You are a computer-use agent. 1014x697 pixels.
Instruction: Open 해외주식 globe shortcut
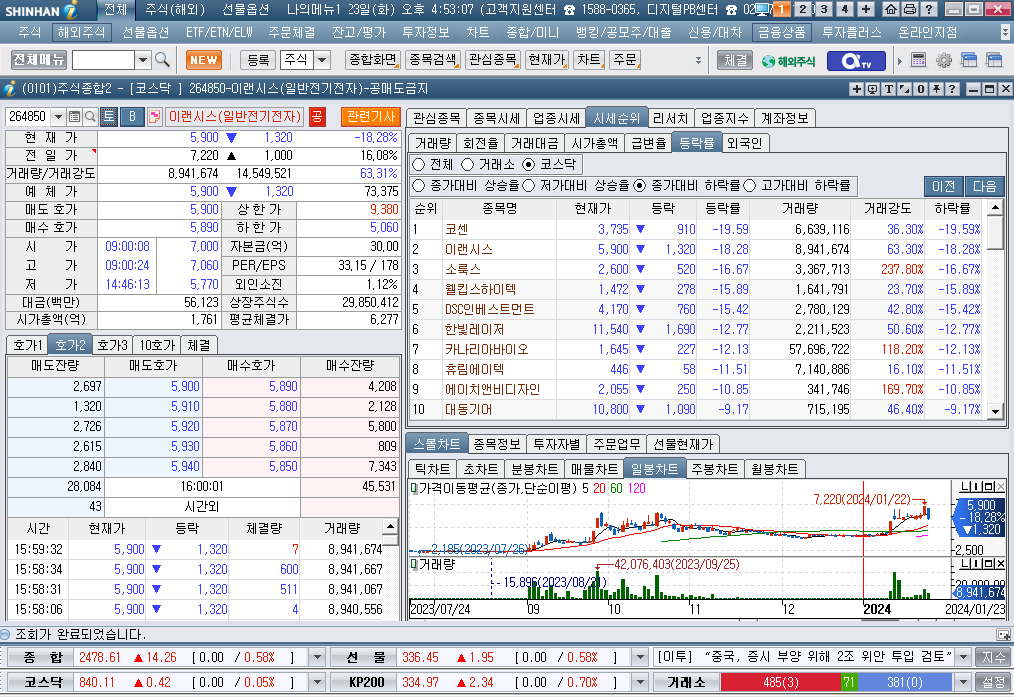tap(789, 61)
